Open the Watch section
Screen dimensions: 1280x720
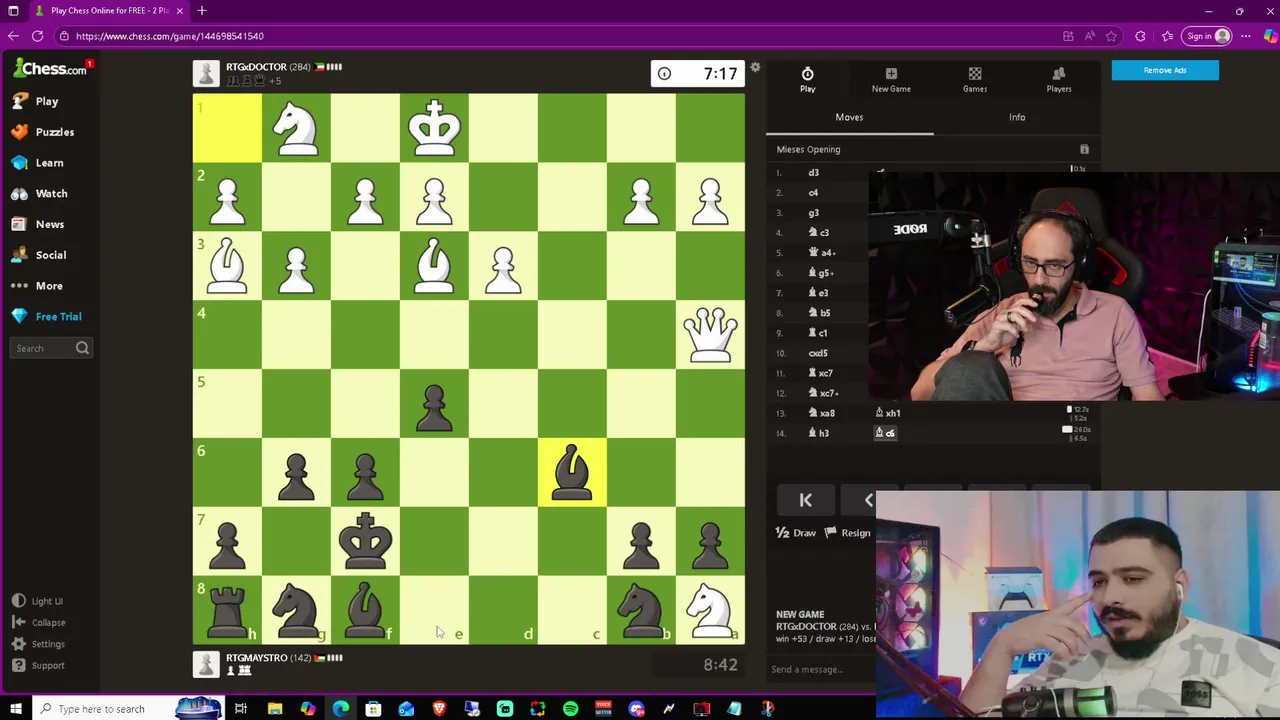[40, 194]
